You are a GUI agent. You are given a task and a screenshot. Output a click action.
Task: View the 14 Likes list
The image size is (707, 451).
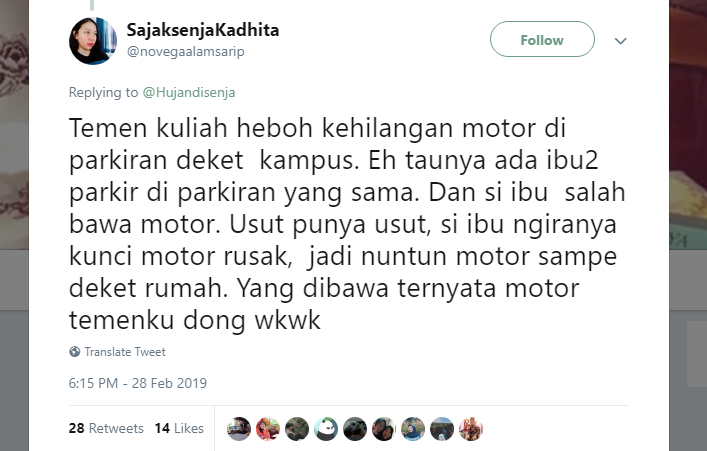coord(179,428)
